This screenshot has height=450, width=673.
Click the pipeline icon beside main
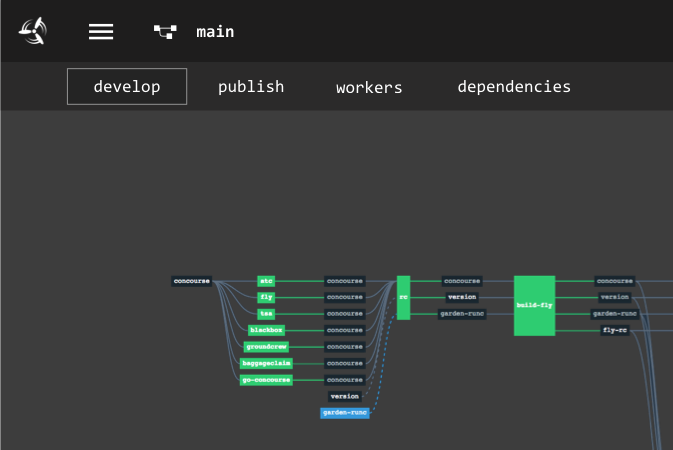click(x=164, y=31)
